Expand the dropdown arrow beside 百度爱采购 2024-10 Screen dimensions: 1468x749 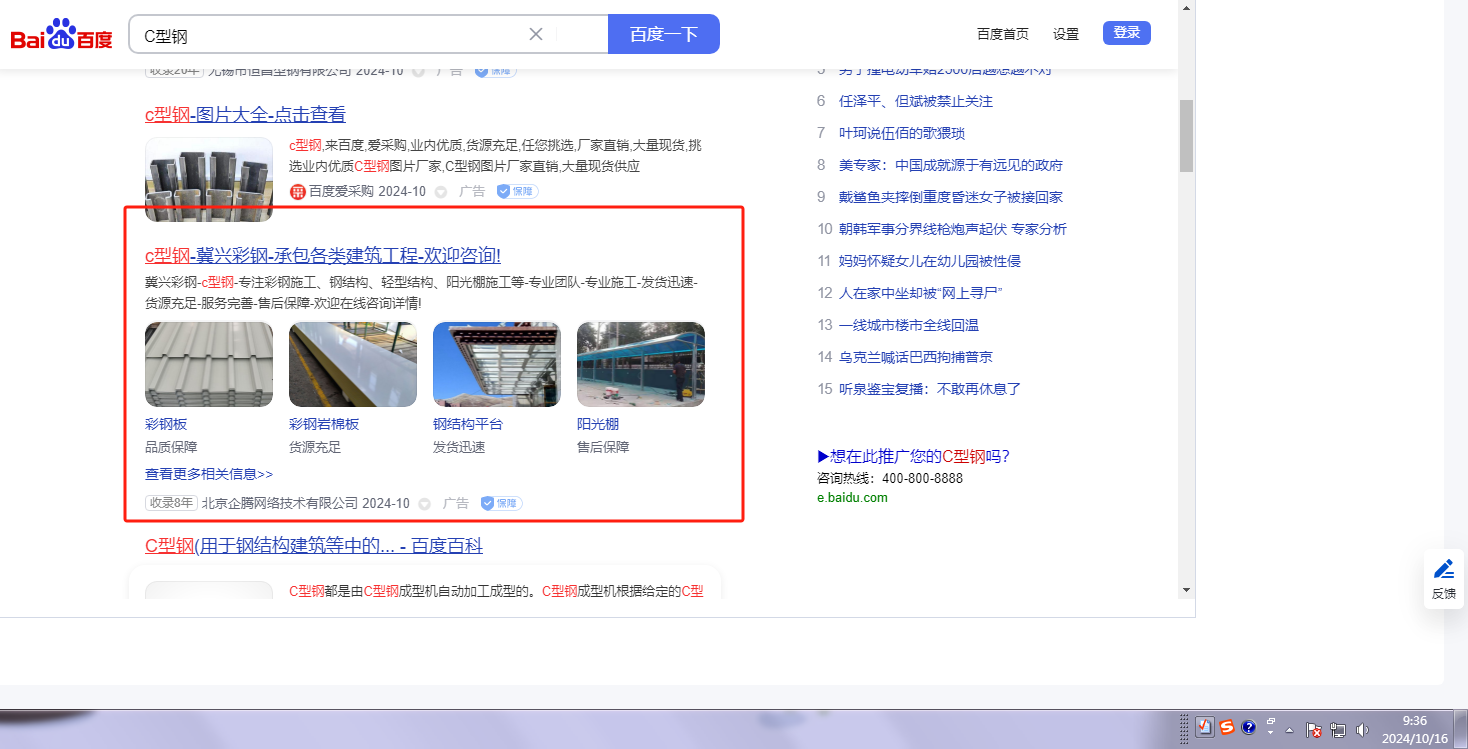(441, 191)
